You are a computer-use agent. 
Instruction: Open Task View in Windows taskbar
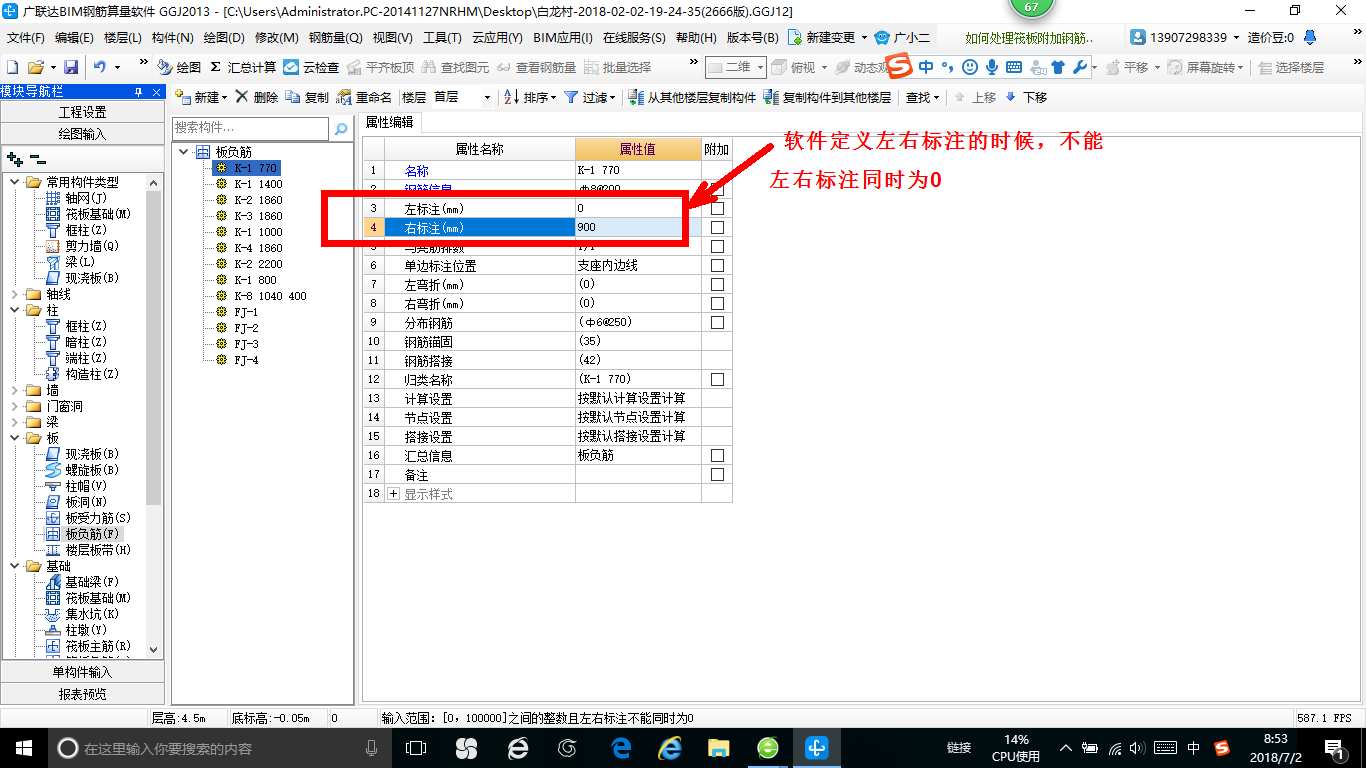pyautogui.click(x=416, y=748)
